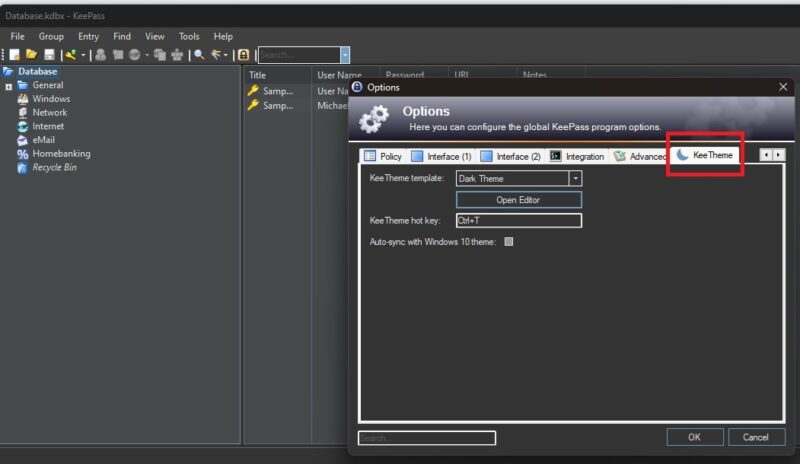Click Cancel in the Options dialog
This screenshot has height=464, width=800.
tap(756, 437)
